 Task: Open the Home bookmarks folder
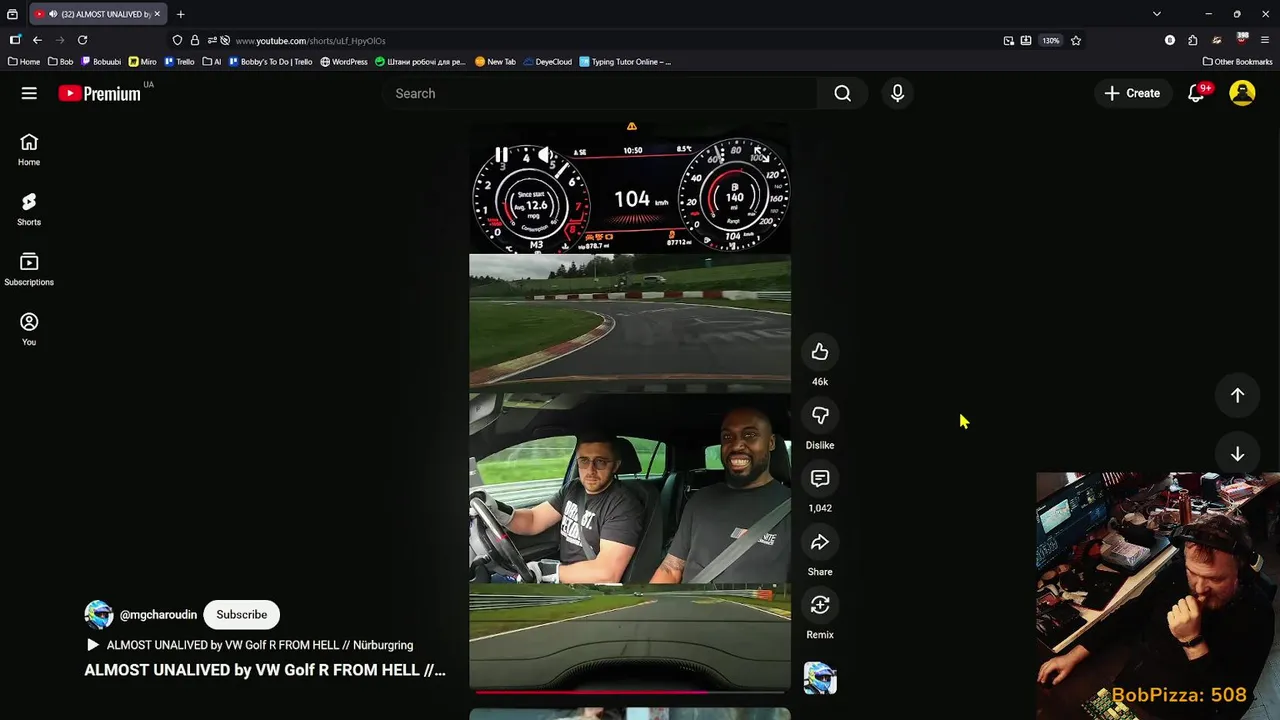24,62
